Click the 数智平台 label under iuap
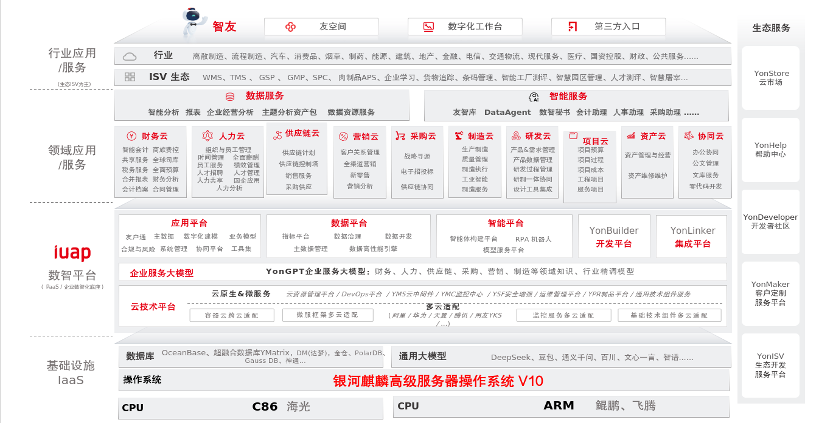 point(72,275)
